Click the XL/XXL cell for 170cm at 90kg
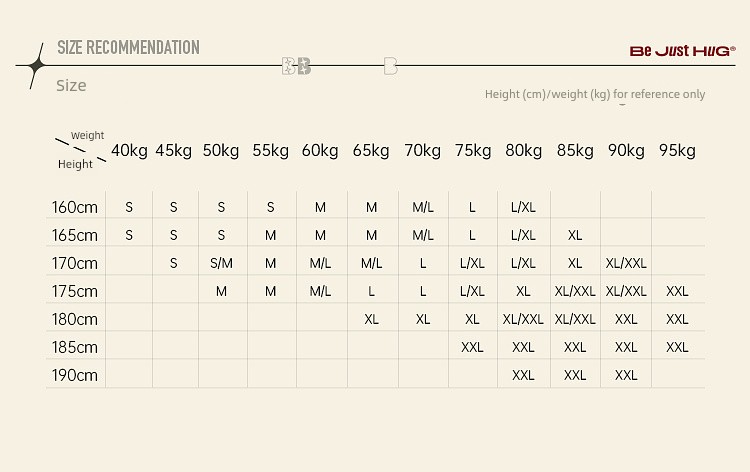Viewport: 750px width, 472px height. click(626, 264)
